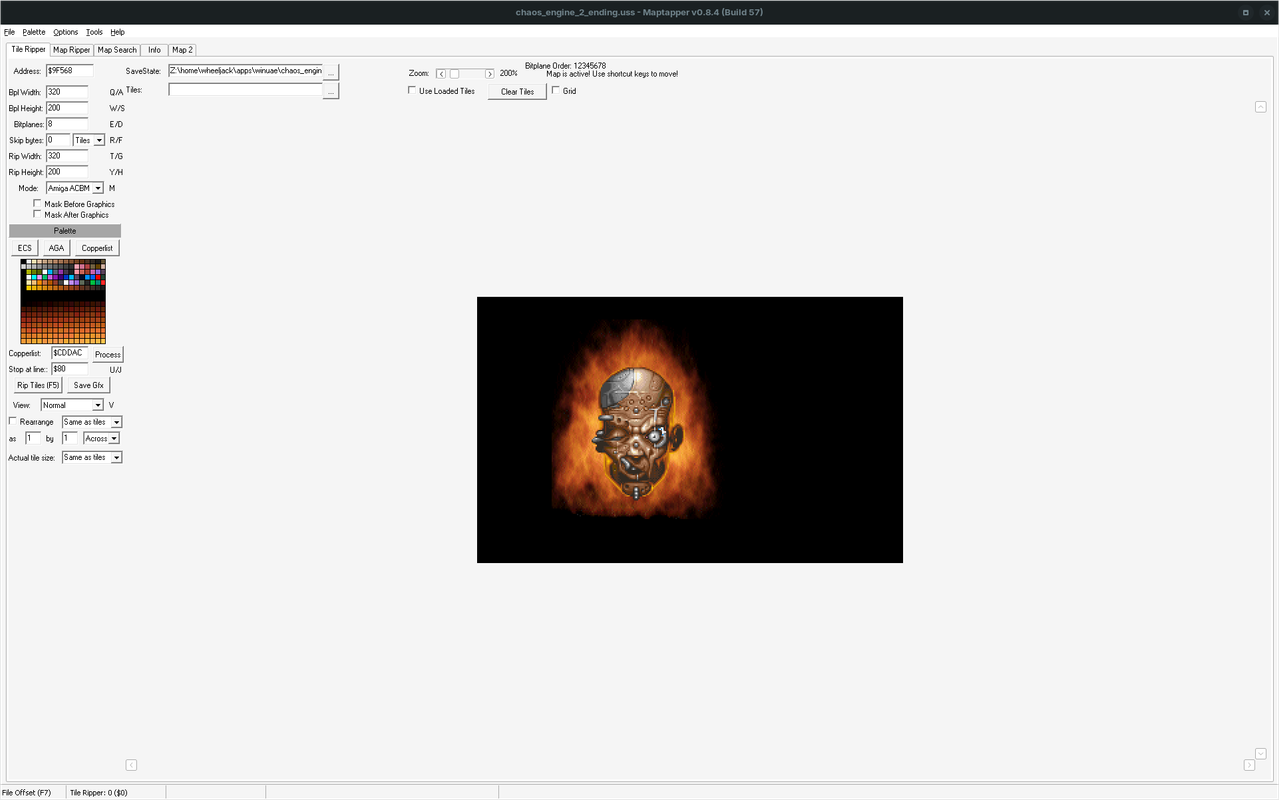Screen dimensions: 1279x800
Task: Open the Tools menu
Action: 94,32
